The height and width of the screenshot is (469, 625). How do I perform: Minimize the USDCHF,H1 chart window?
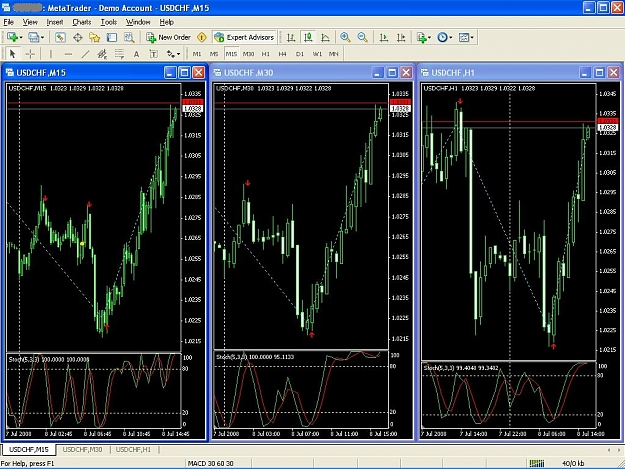(585, 73)
